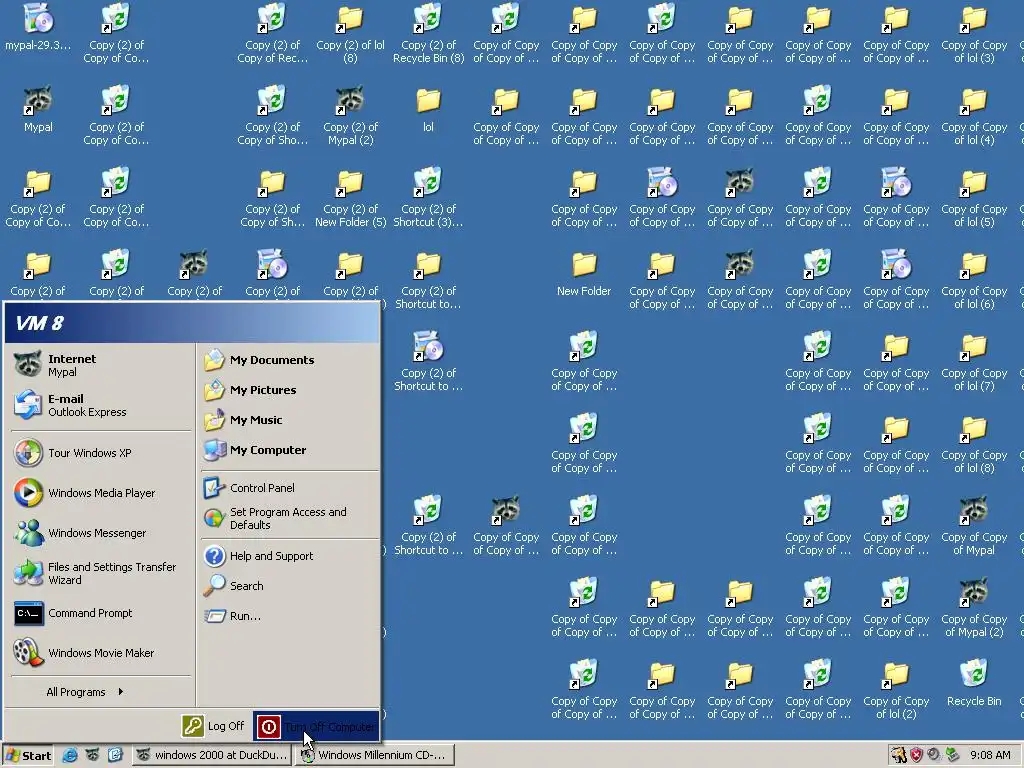
Task: Open Command Prompt from Start menu
Action: pos(101,613)
